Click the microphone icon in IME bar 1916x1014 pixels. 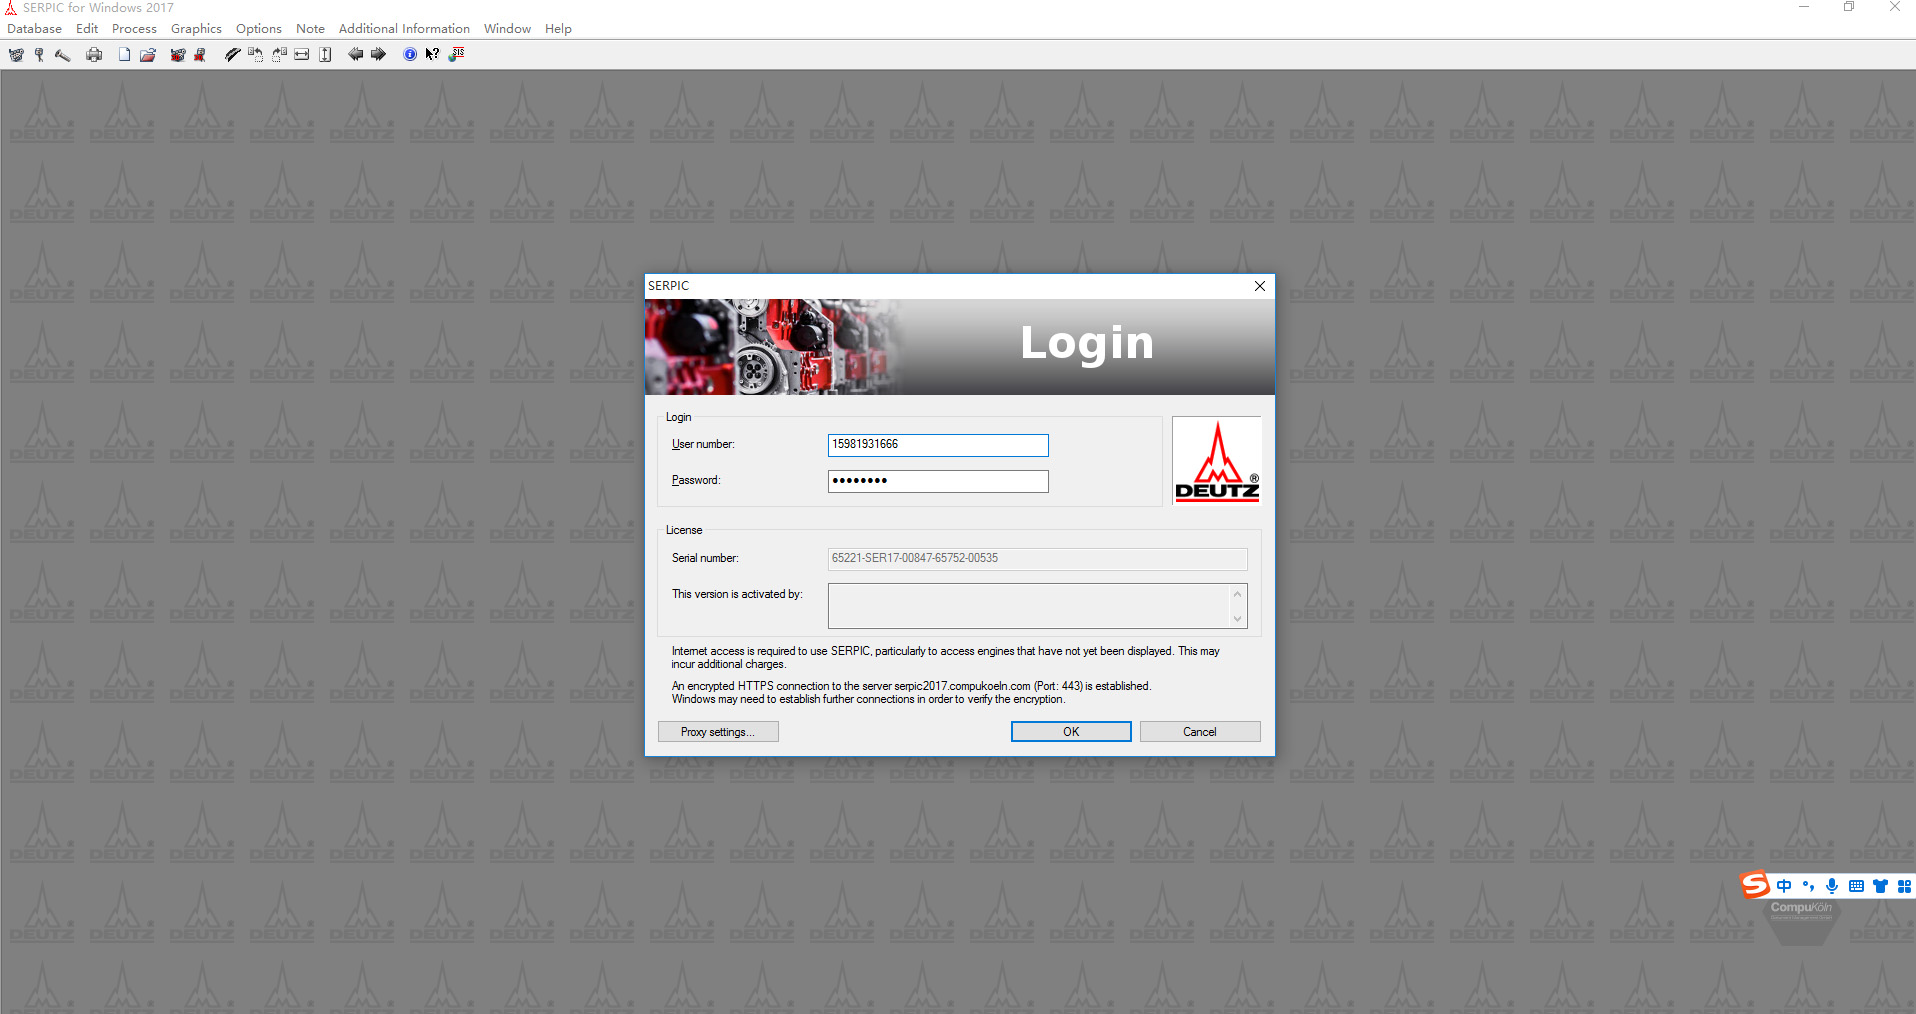coord(1832,886)
